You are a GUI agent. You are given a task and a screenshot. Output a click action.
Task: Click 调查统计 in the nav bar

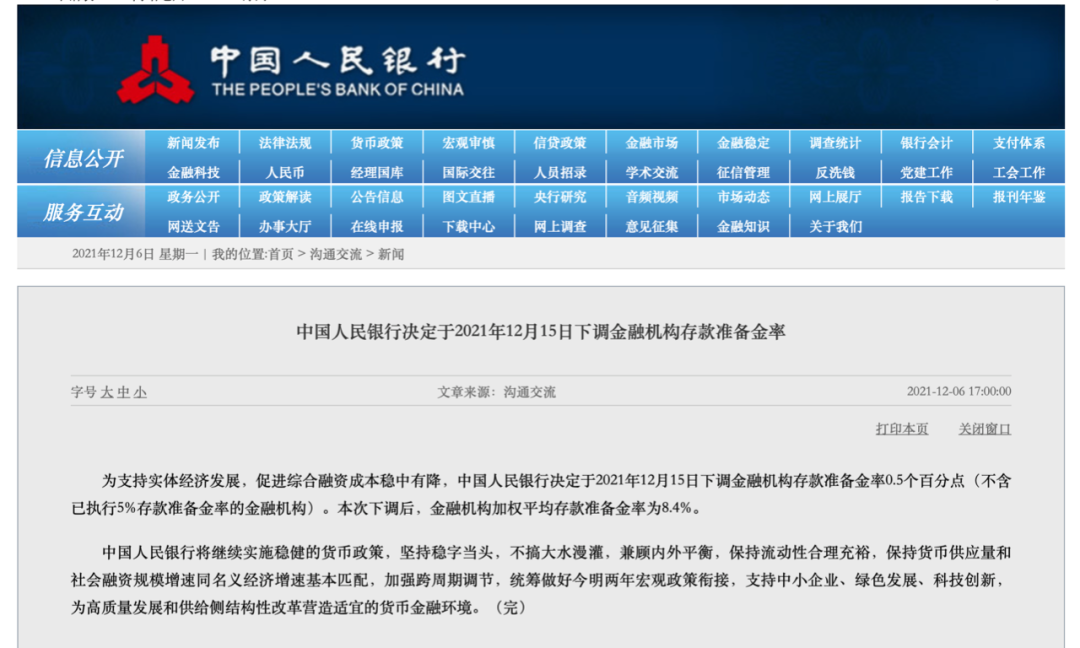(x=835, y=143)
